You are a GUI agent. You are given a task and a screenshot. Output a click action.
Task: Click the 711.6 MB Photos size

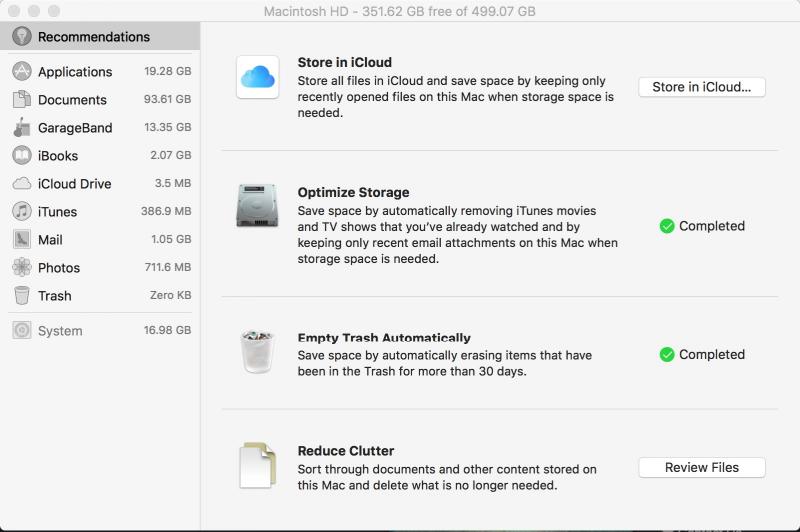(x=167, y=267)
